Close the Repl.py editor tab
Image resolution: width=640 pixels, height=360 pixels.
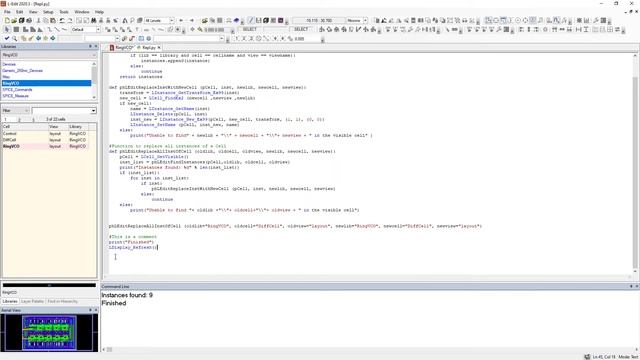(159, 48)
